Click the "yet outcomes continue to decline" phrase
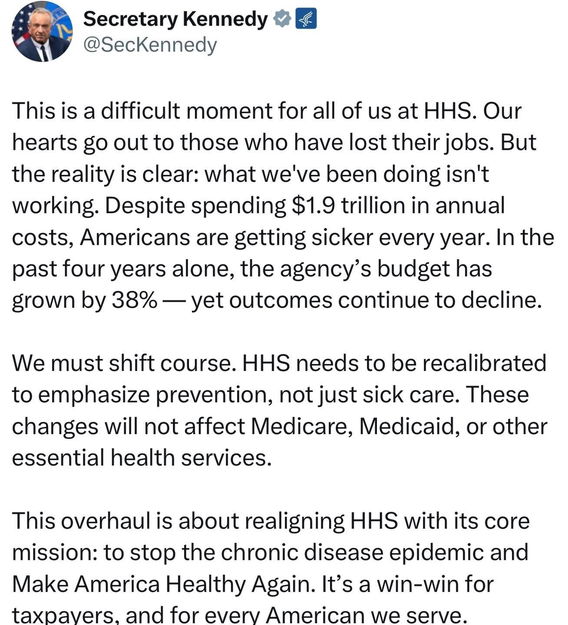The height and width of the screenshot is (625, 568). coord(367,300)
